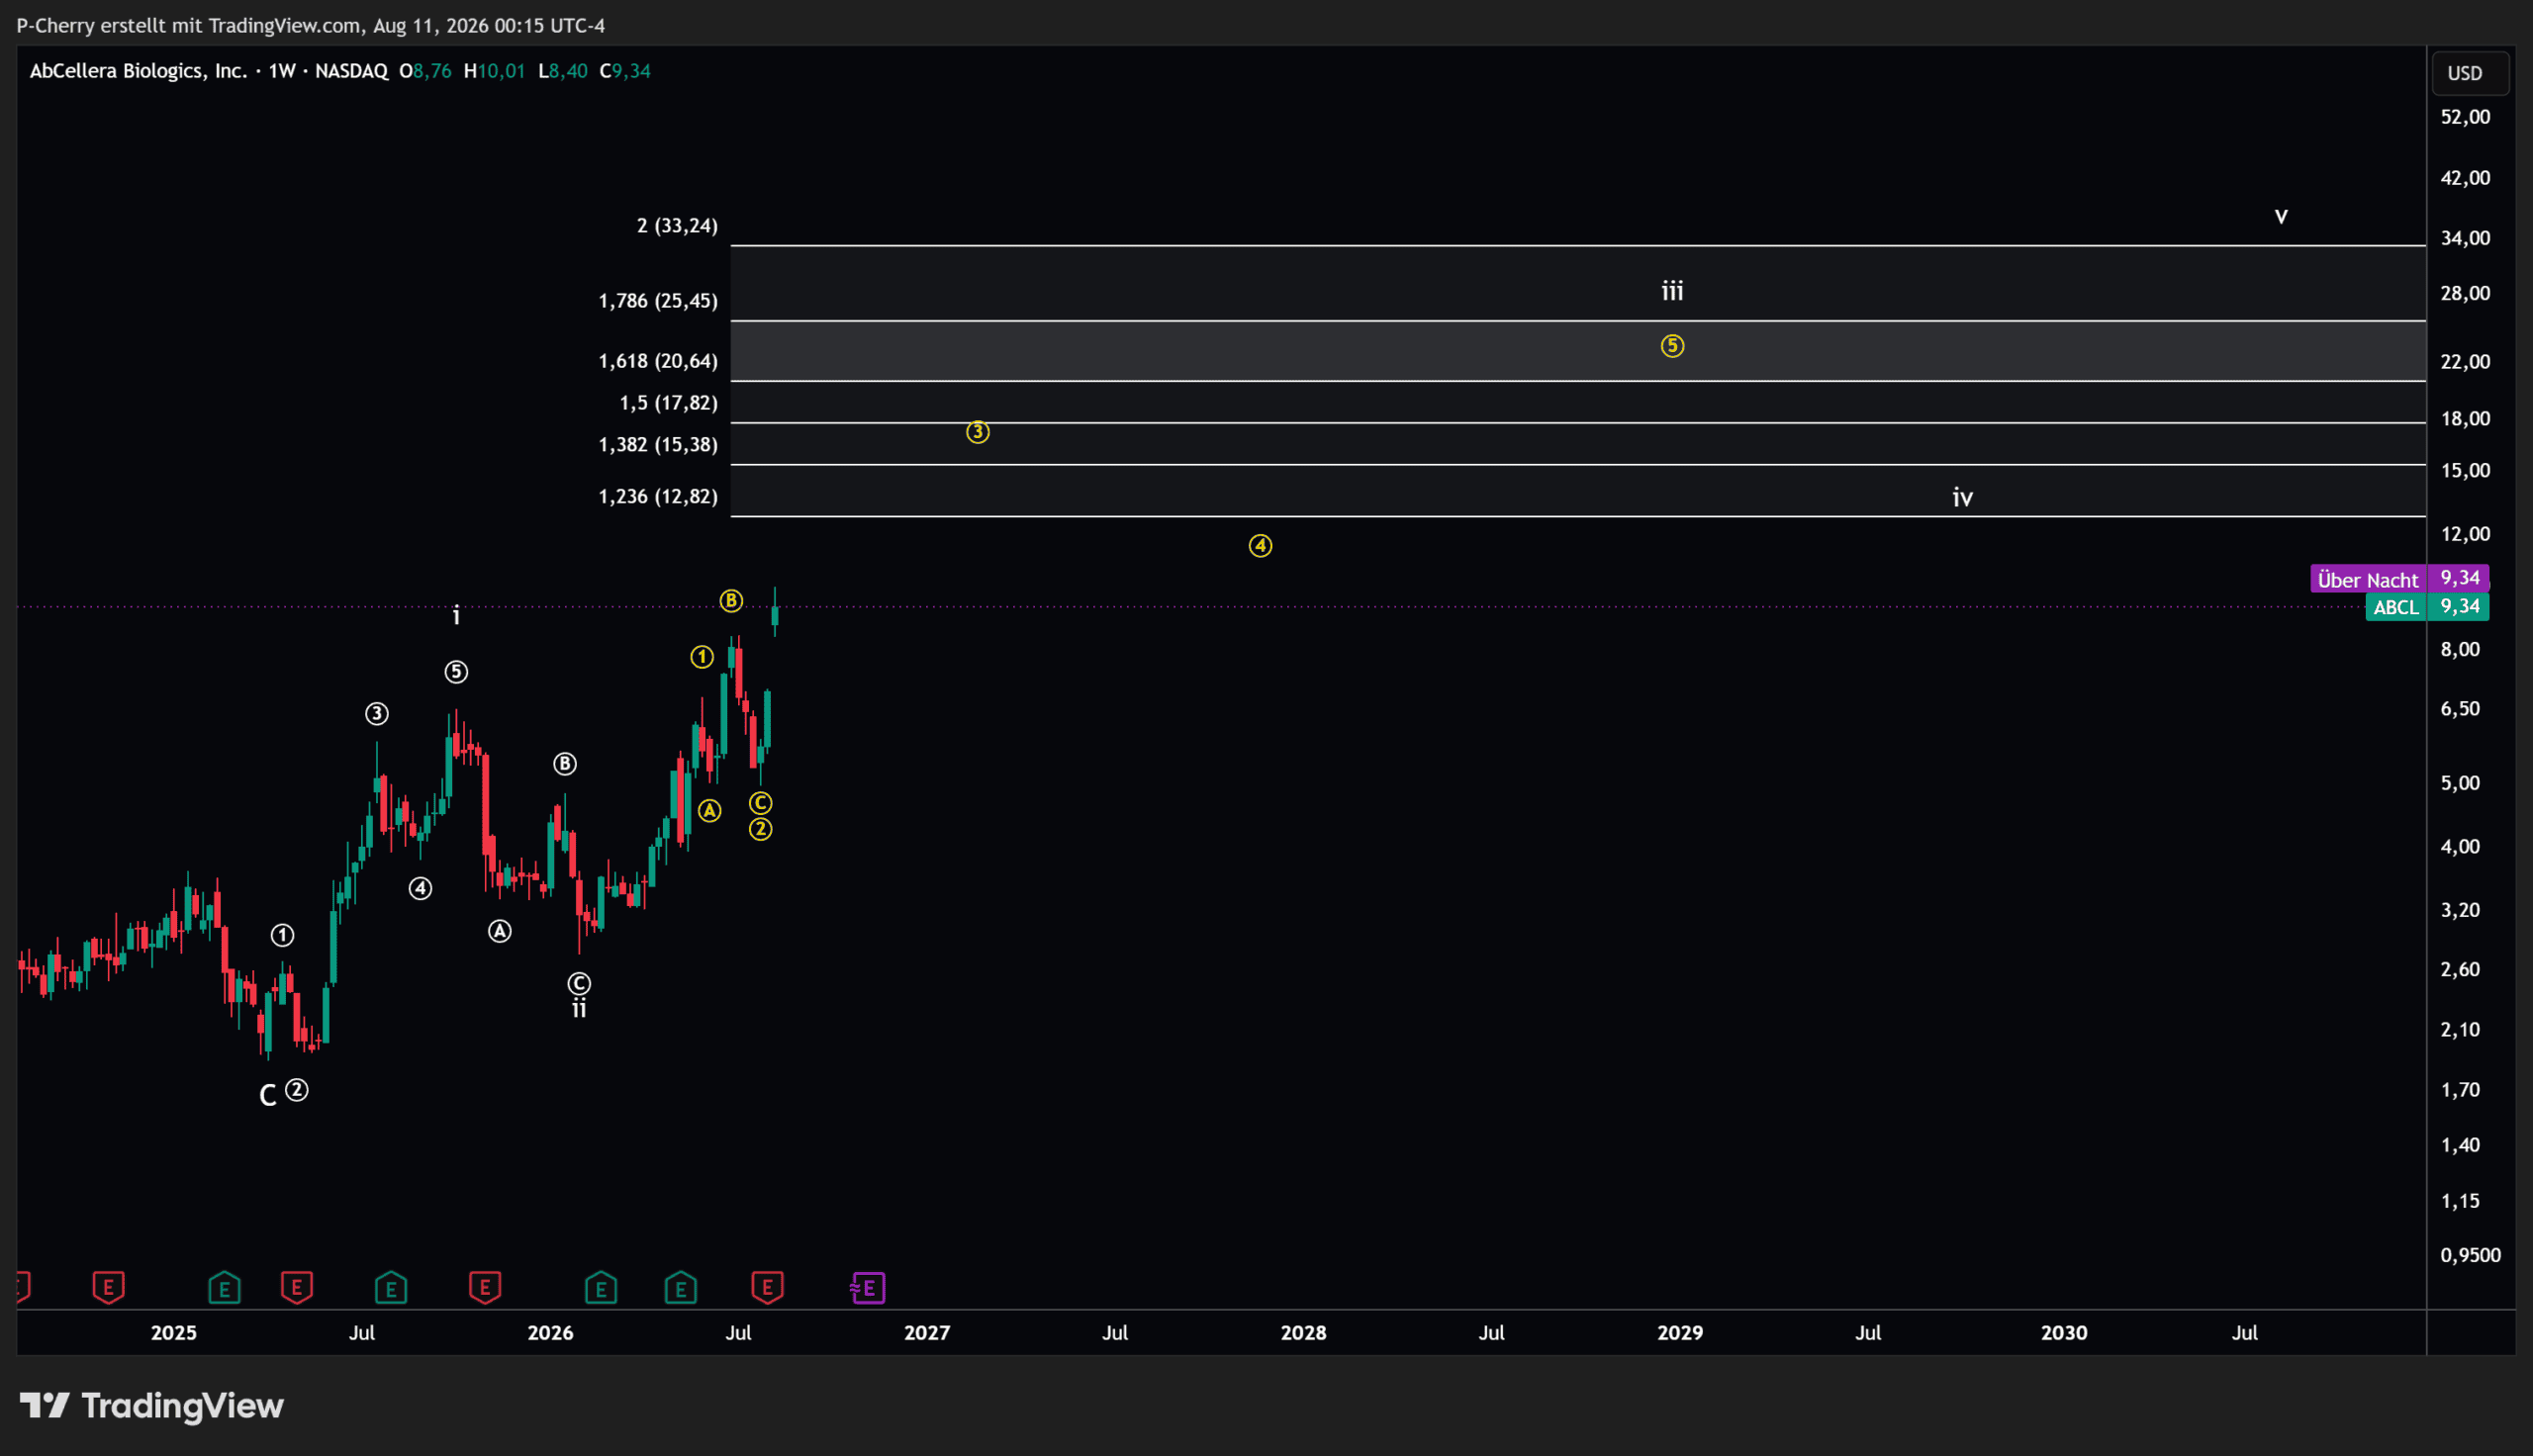This screenshot has height=1456, width=2533.
Task: Click the P-Cherry erstellt mit TradingView.com header text
Action: pos(189,26)
